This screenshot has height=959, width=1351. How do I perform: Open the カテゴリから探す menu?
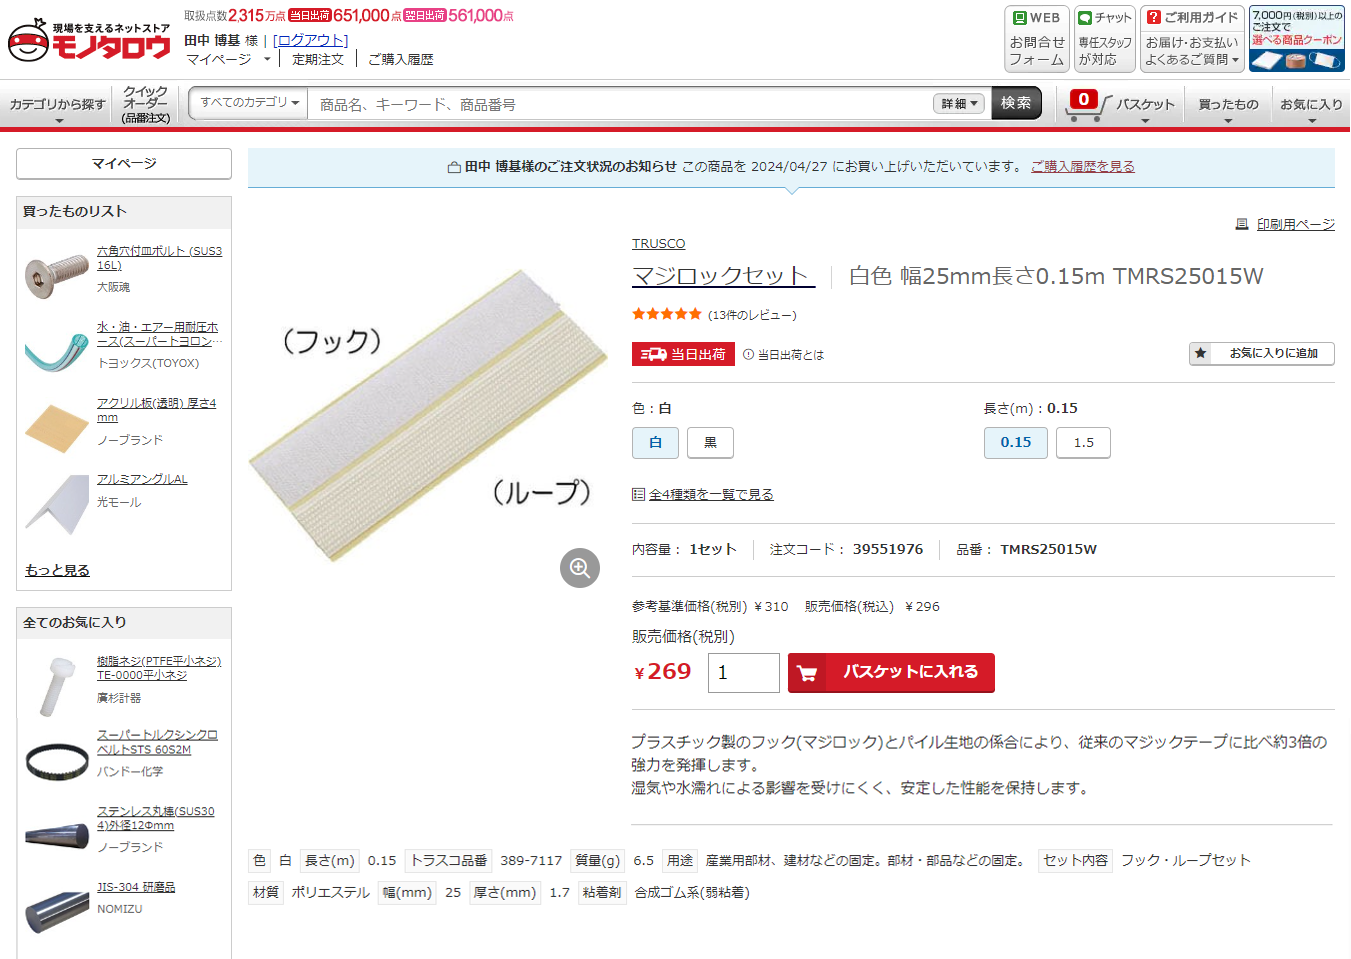(x=58, y=105)
